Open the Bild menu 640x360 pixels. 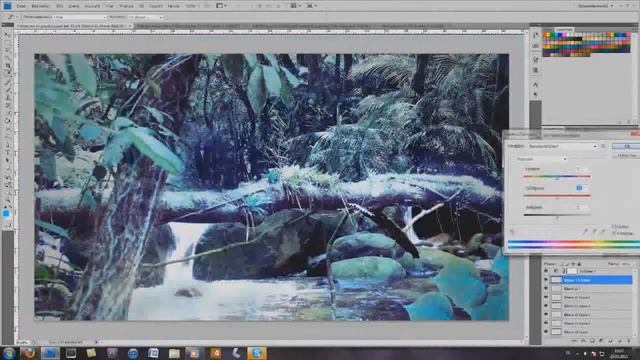pyautogui.click(x=60, y=6)
